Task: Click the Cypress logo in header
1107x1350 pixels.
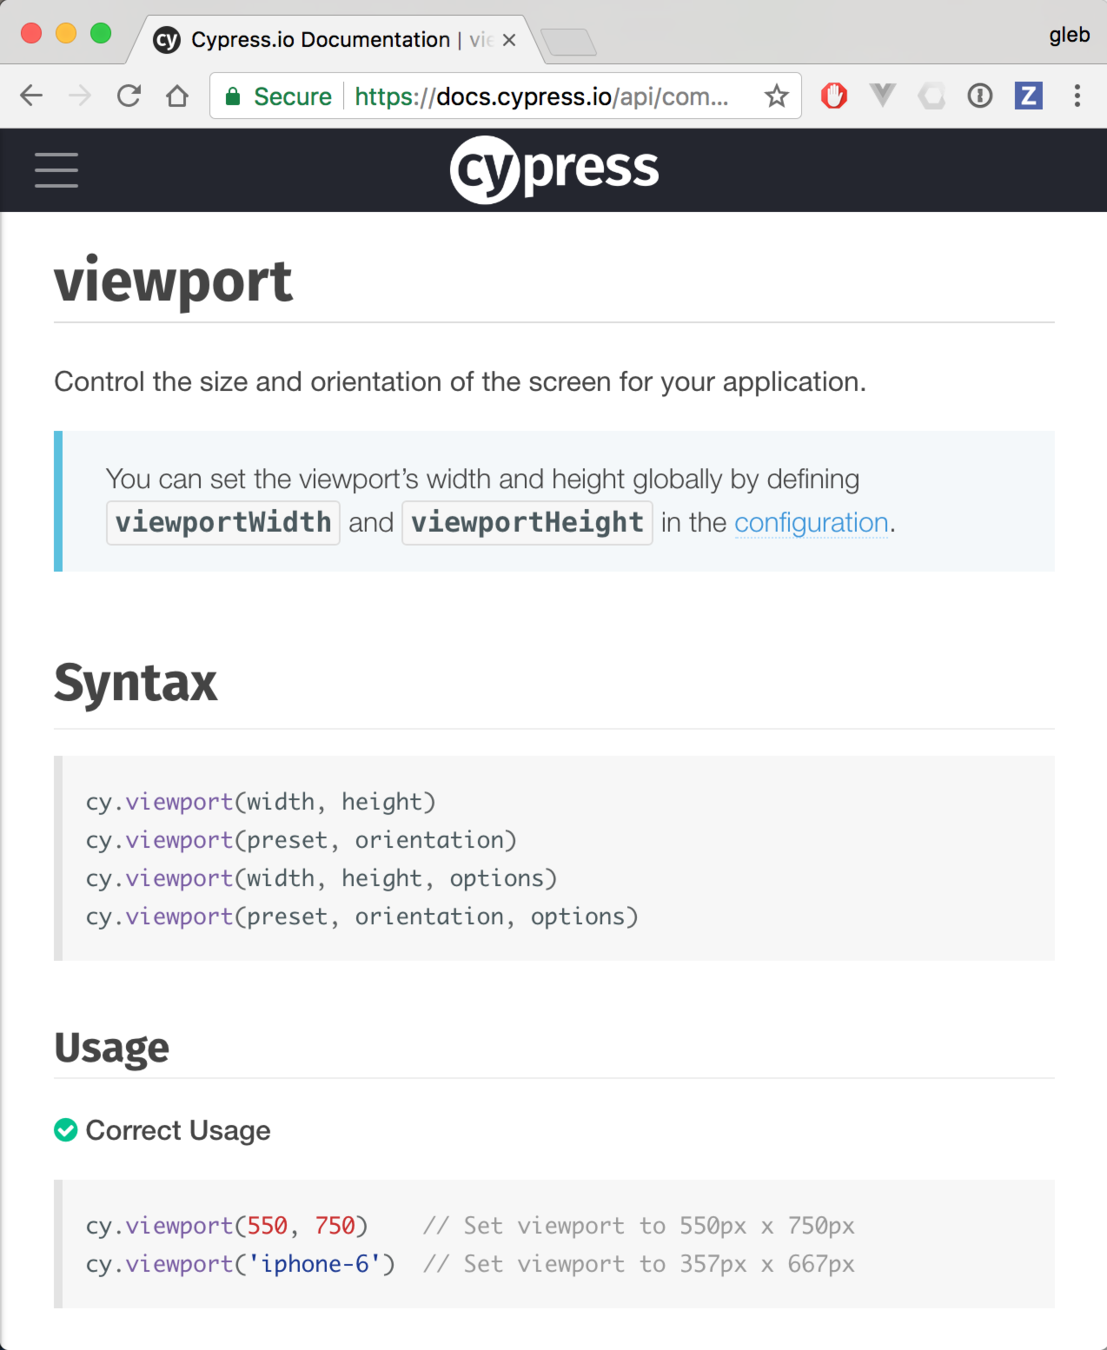Action: pyautogui.click(x=554, y=169)
